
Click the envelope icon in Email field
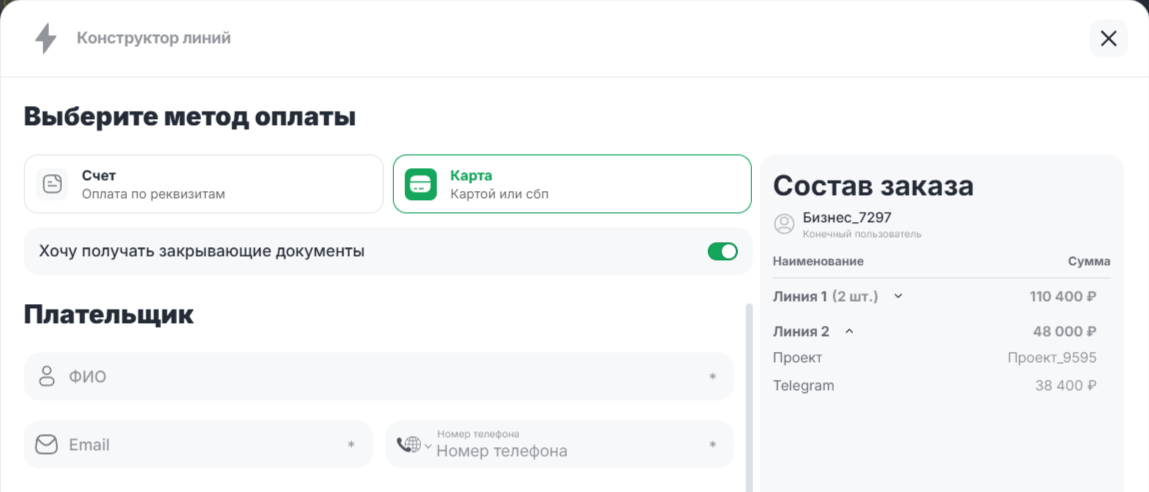tap(46, 445)
